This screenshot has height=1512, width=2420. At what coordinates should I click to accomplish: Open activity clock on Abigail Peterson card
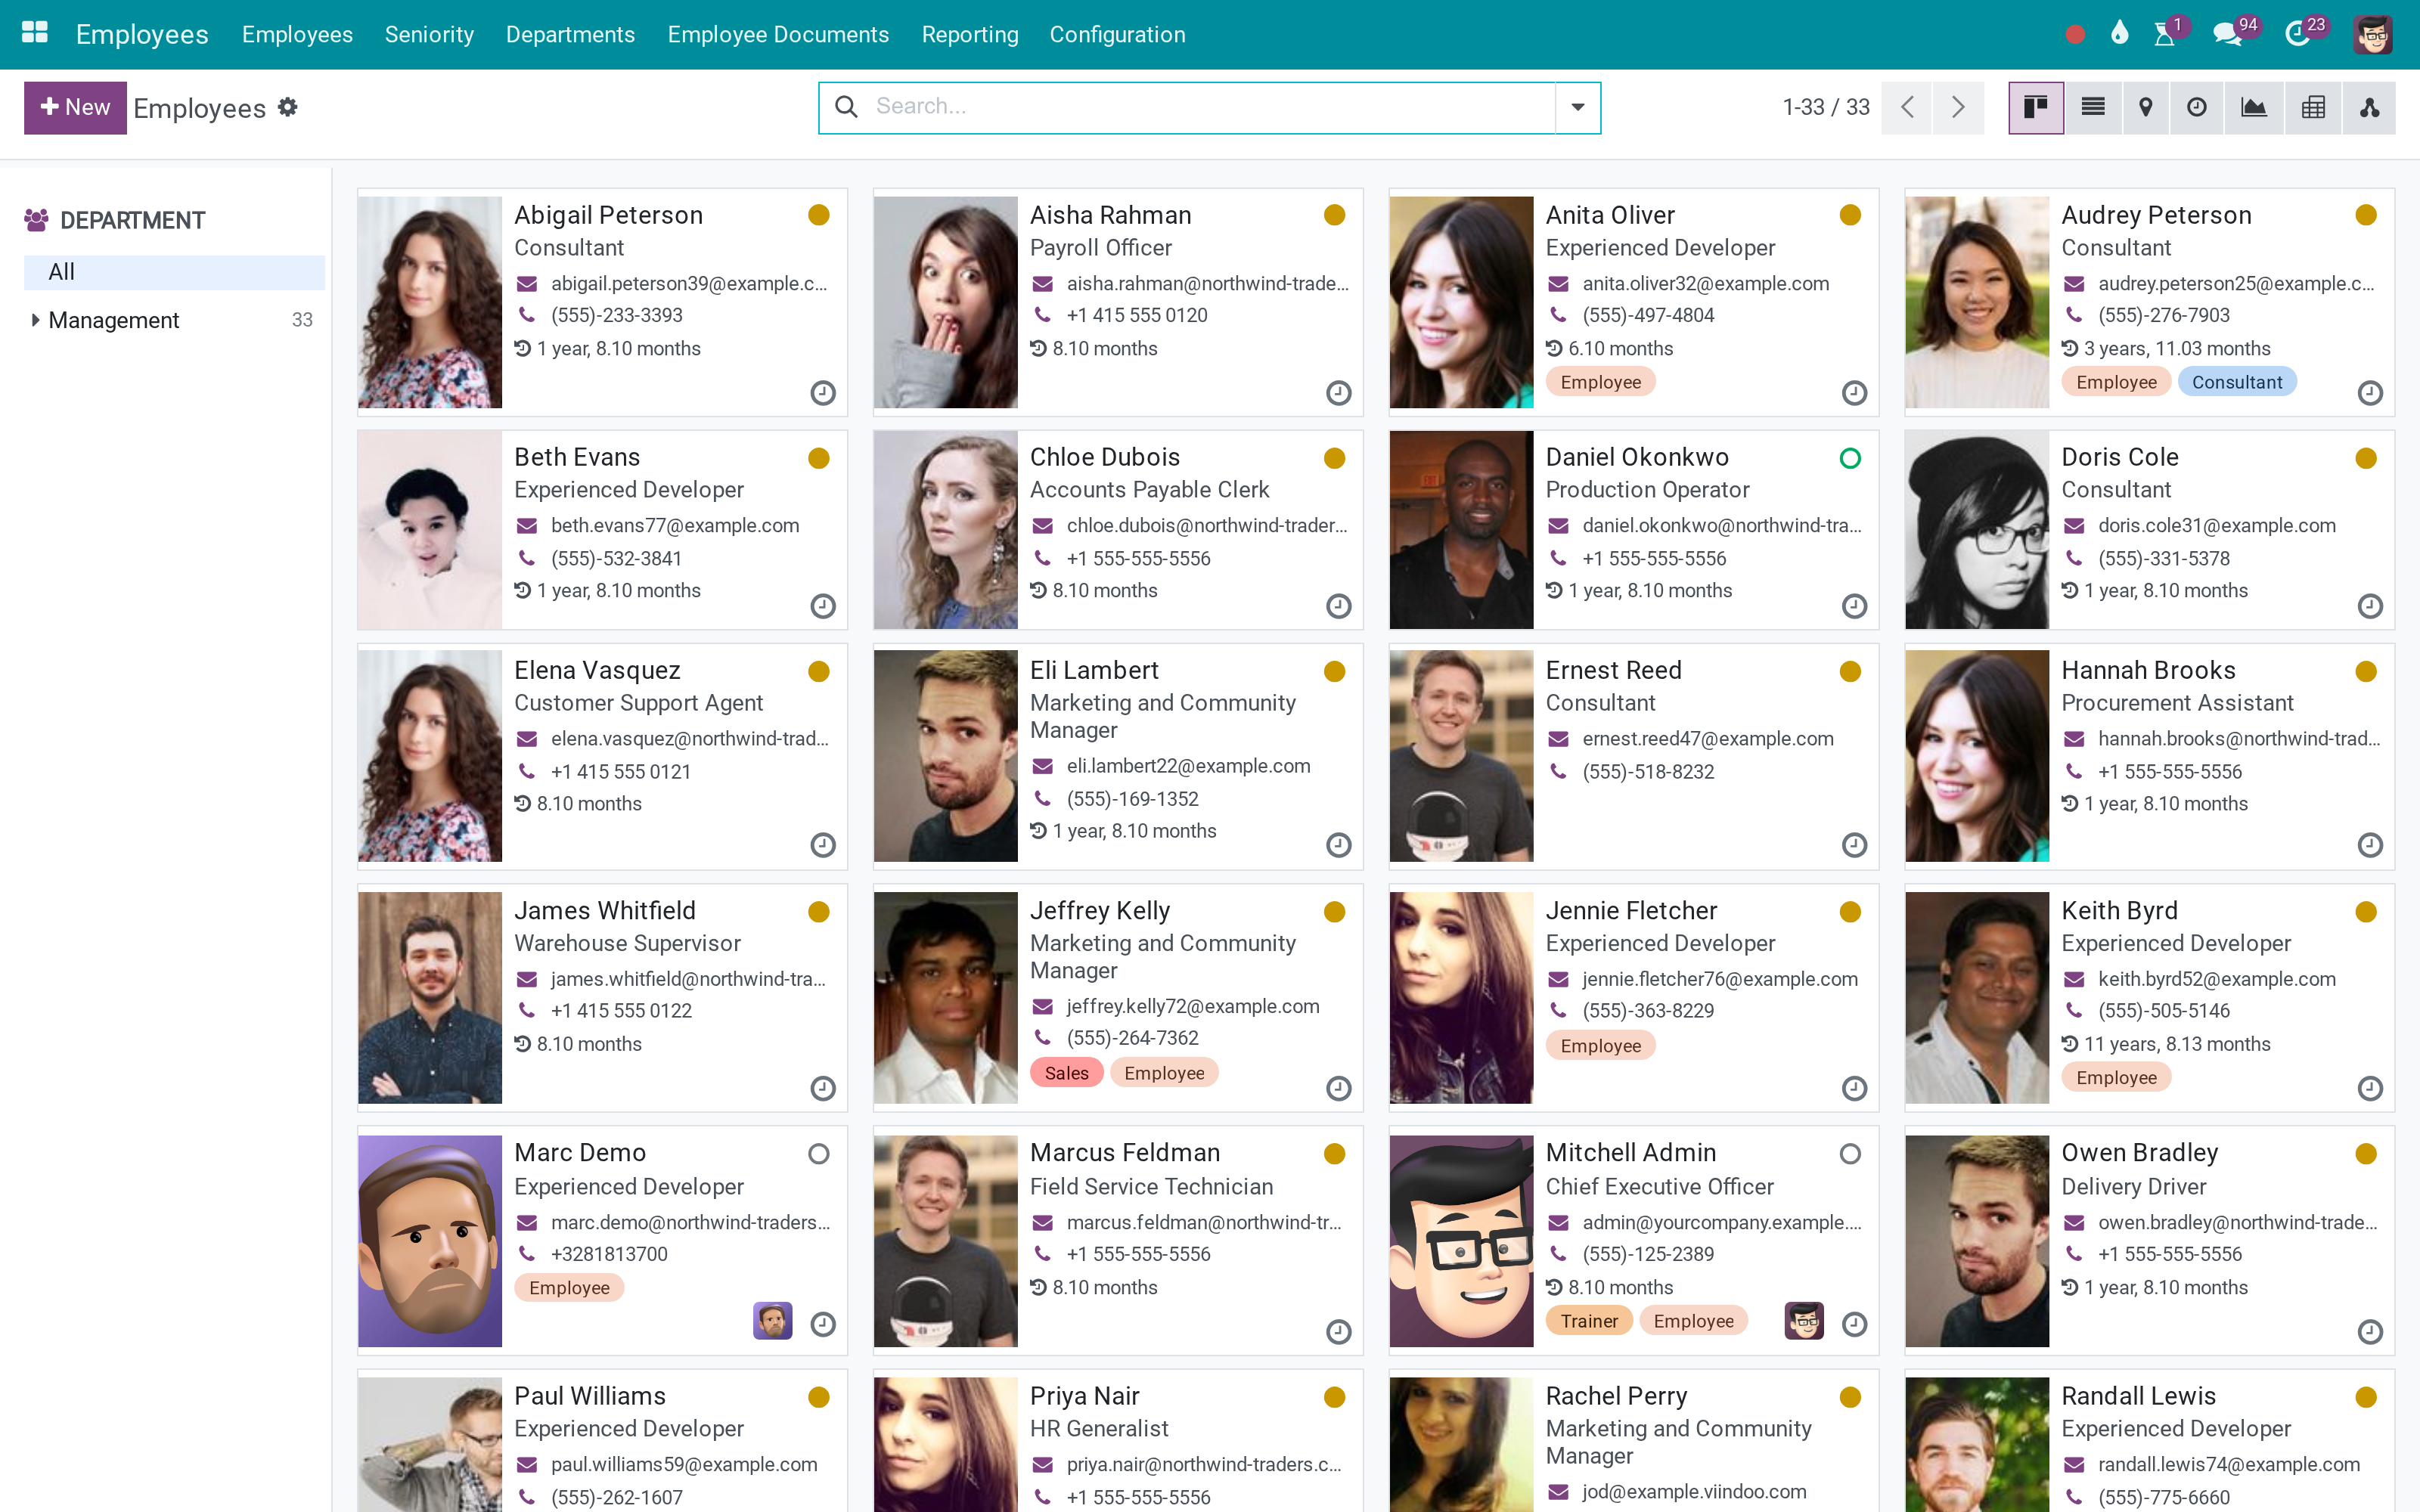click(x=823, y=393)
